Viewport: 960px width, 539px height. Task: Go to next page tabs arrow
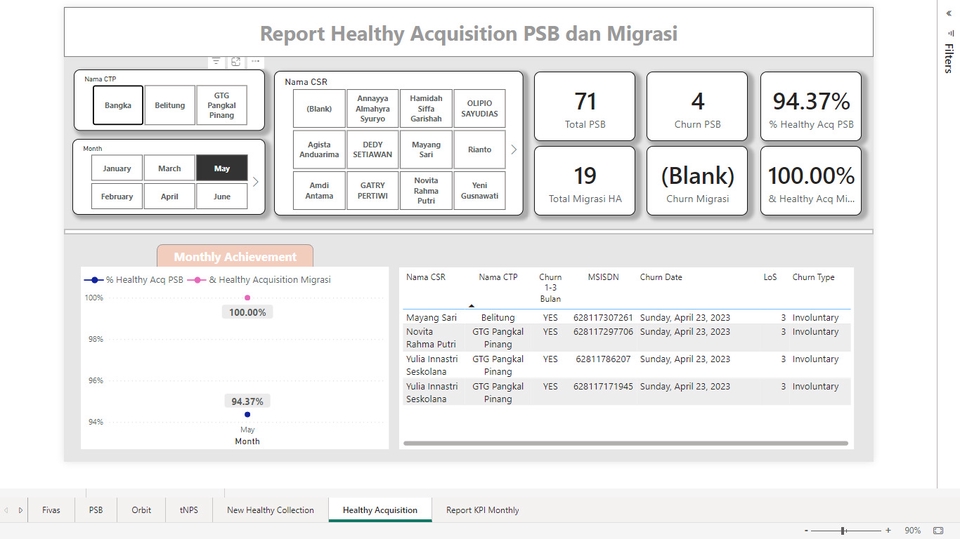20,510
